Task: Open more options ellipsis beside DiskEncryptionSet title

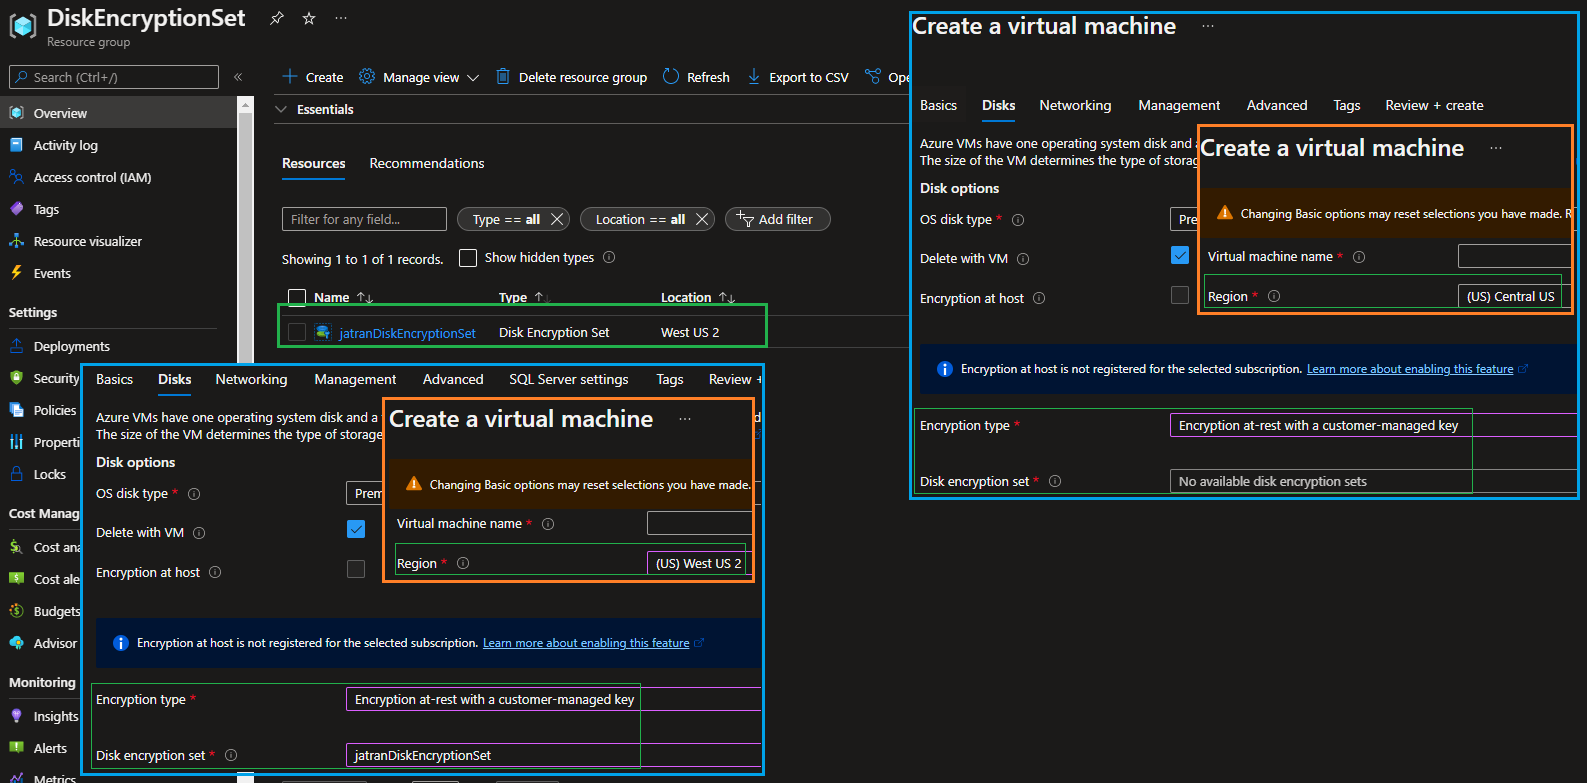Action: pyautogui.click(x=341, y=18)
